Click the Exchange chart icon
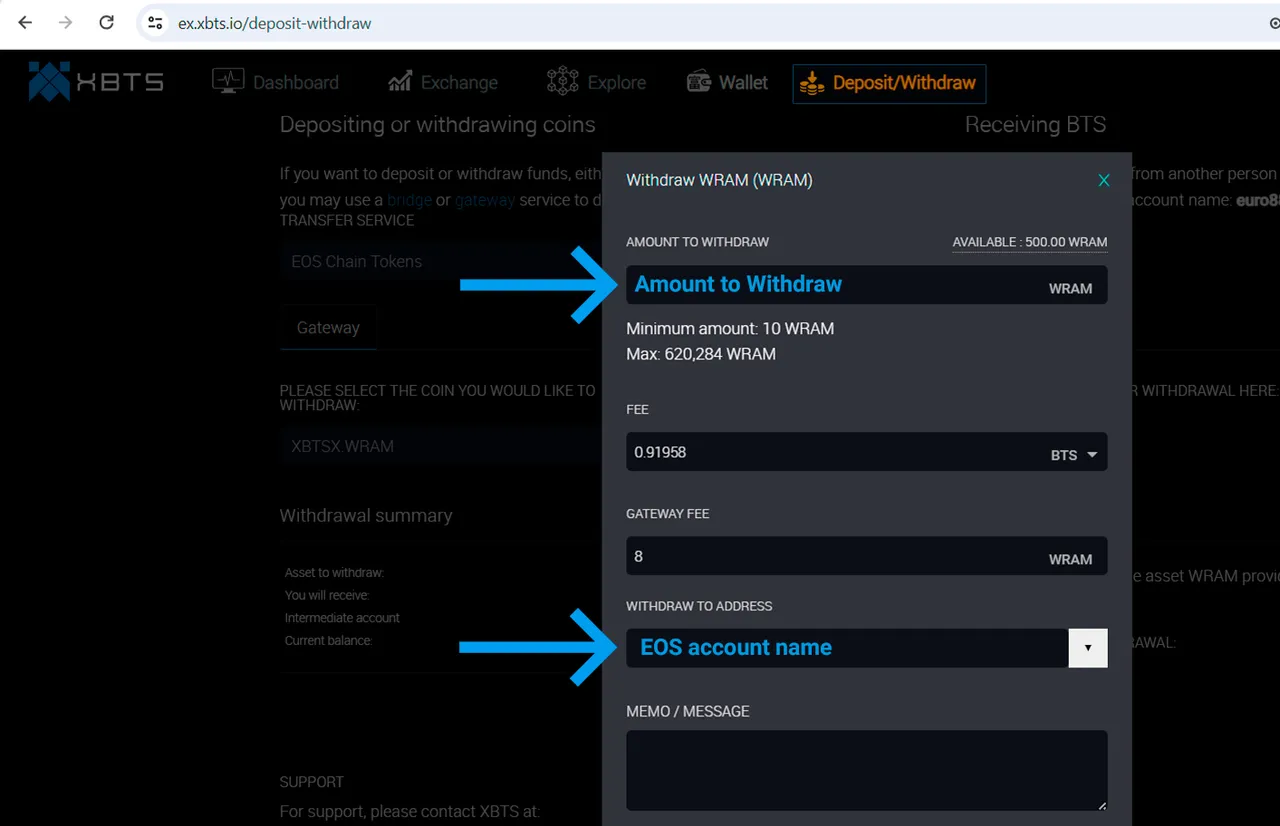The height and width of the screenshot is (826, 1280). 400,81
